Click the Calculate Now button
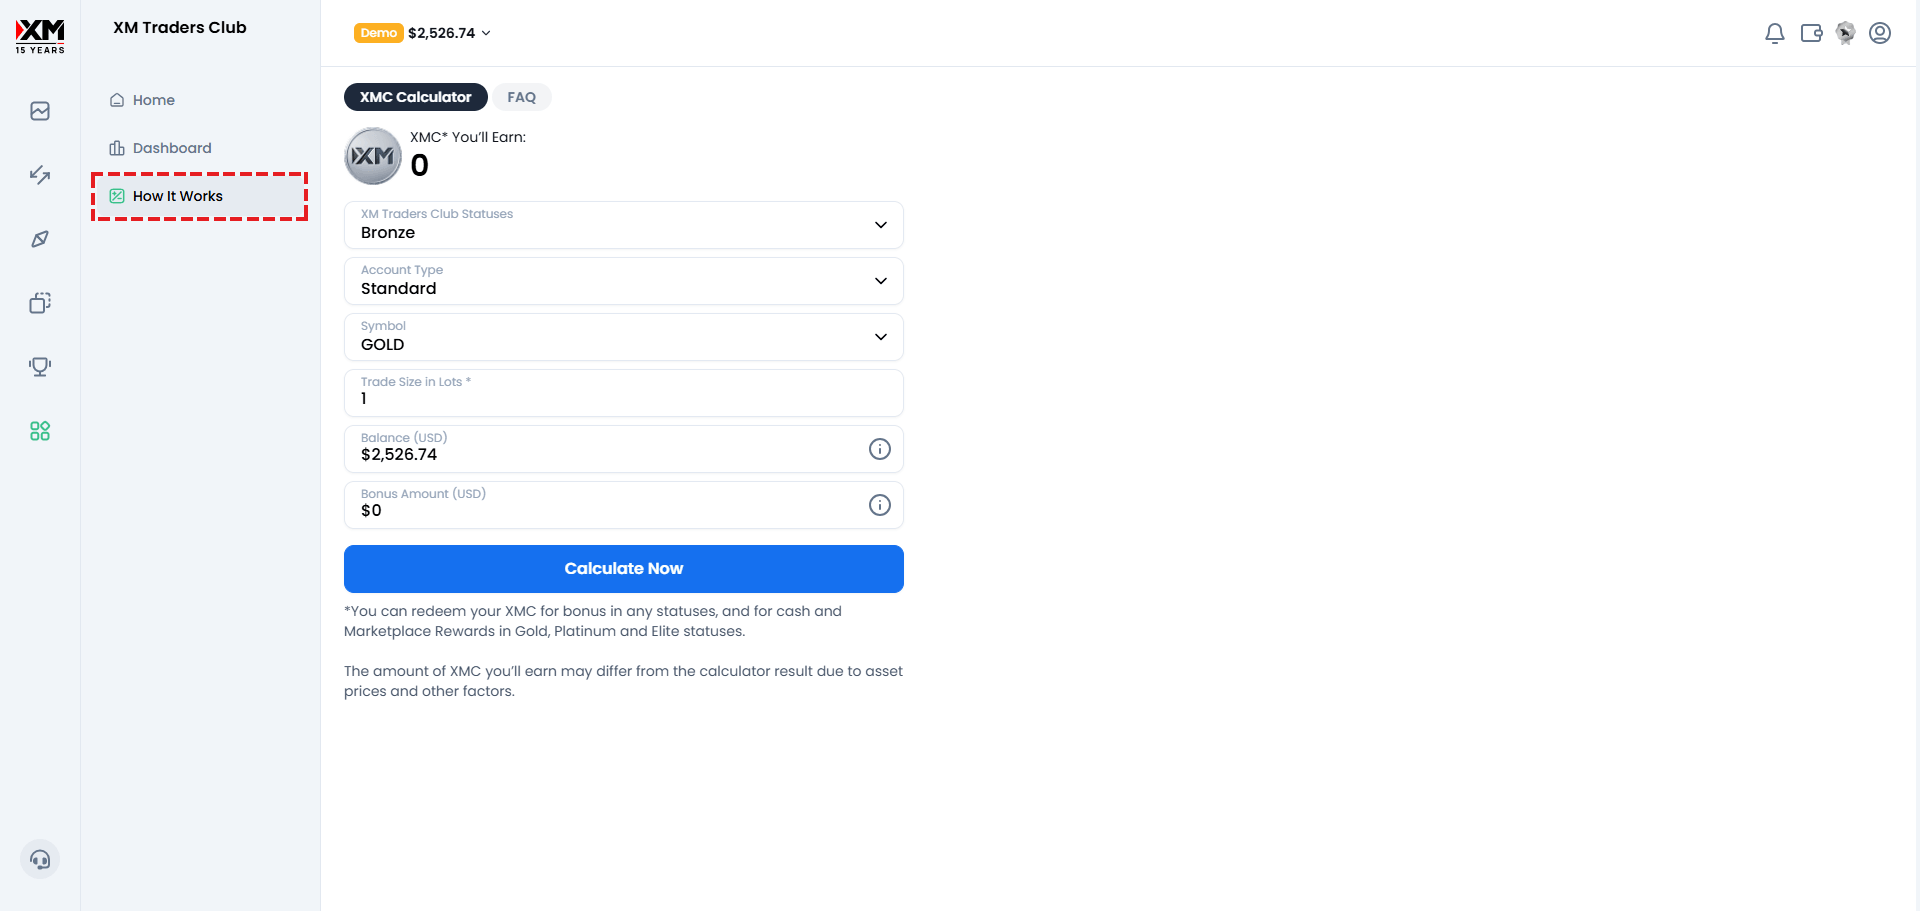 tap(624, 569)
